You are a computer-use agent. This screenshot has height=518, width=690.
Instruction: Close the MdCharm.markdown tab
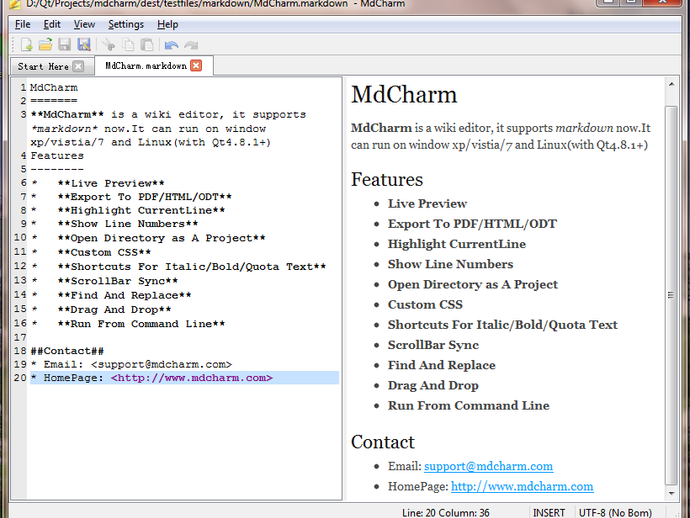(x=196, y=66)
